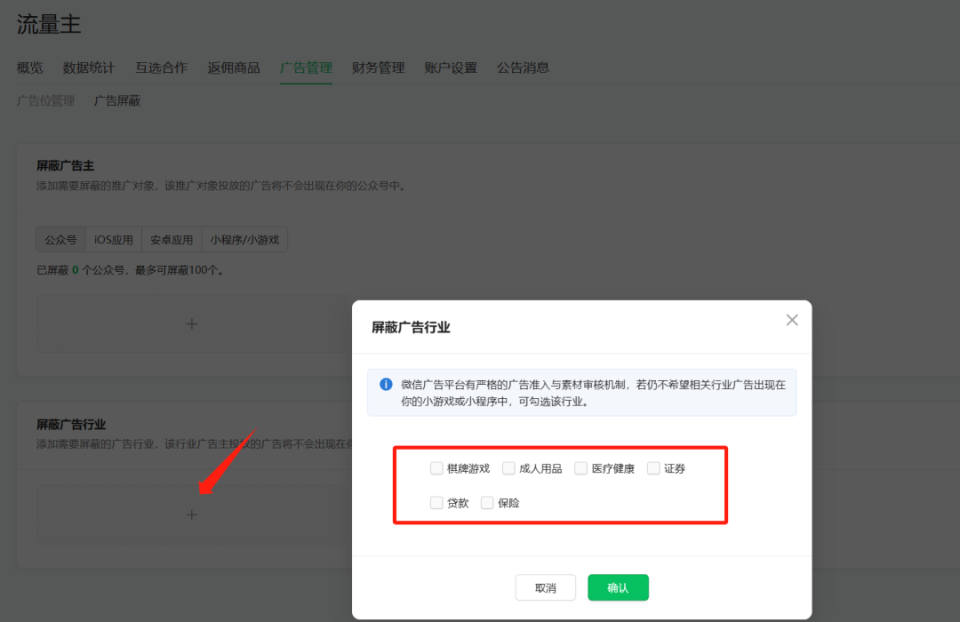Open the 账户设置 tab
The width and height of the screenshot is (960, 622).
450,67
